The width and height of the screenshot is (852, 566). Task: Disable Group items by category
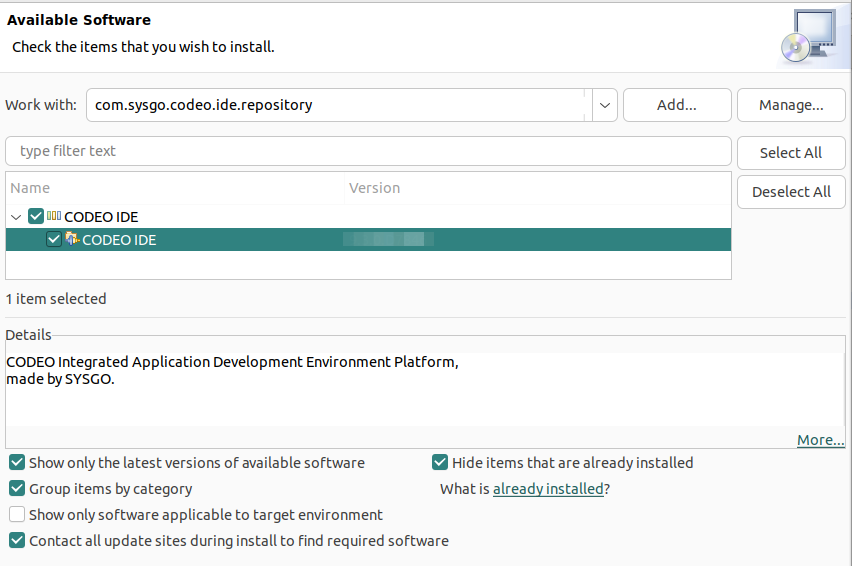point(17,489)
